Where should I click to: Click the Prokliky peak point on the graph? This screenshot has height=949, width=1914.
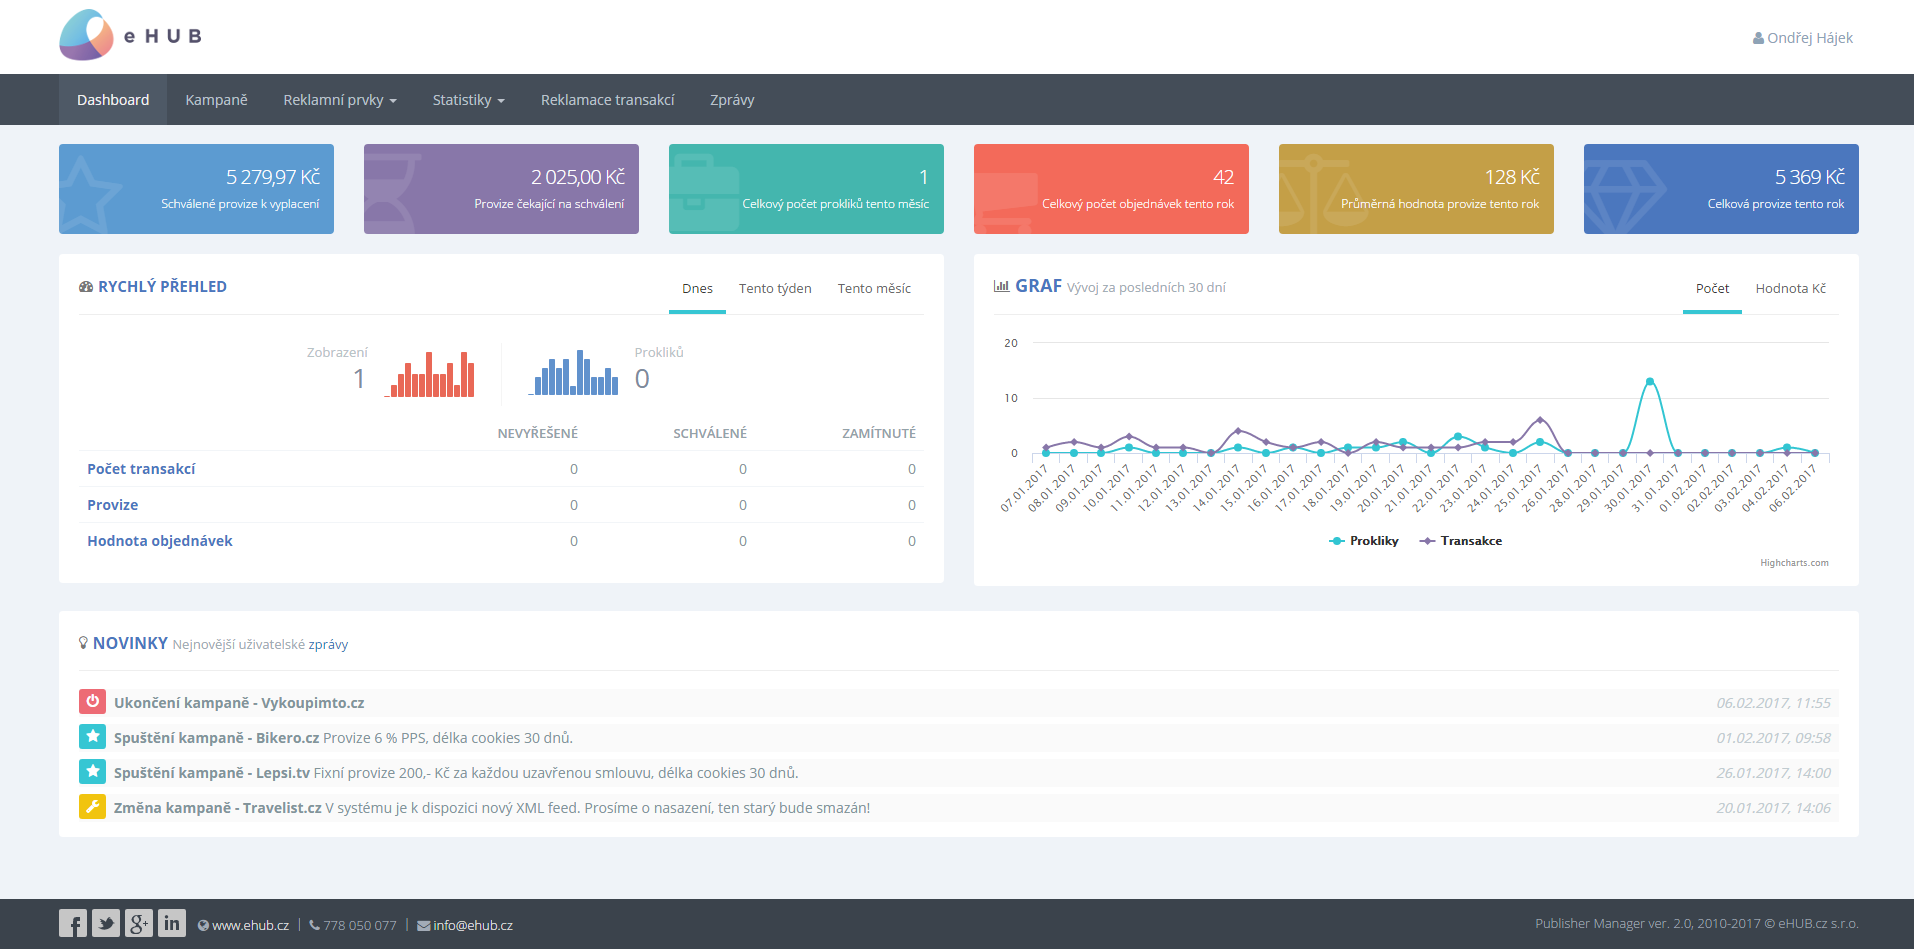coord(1649,382)
